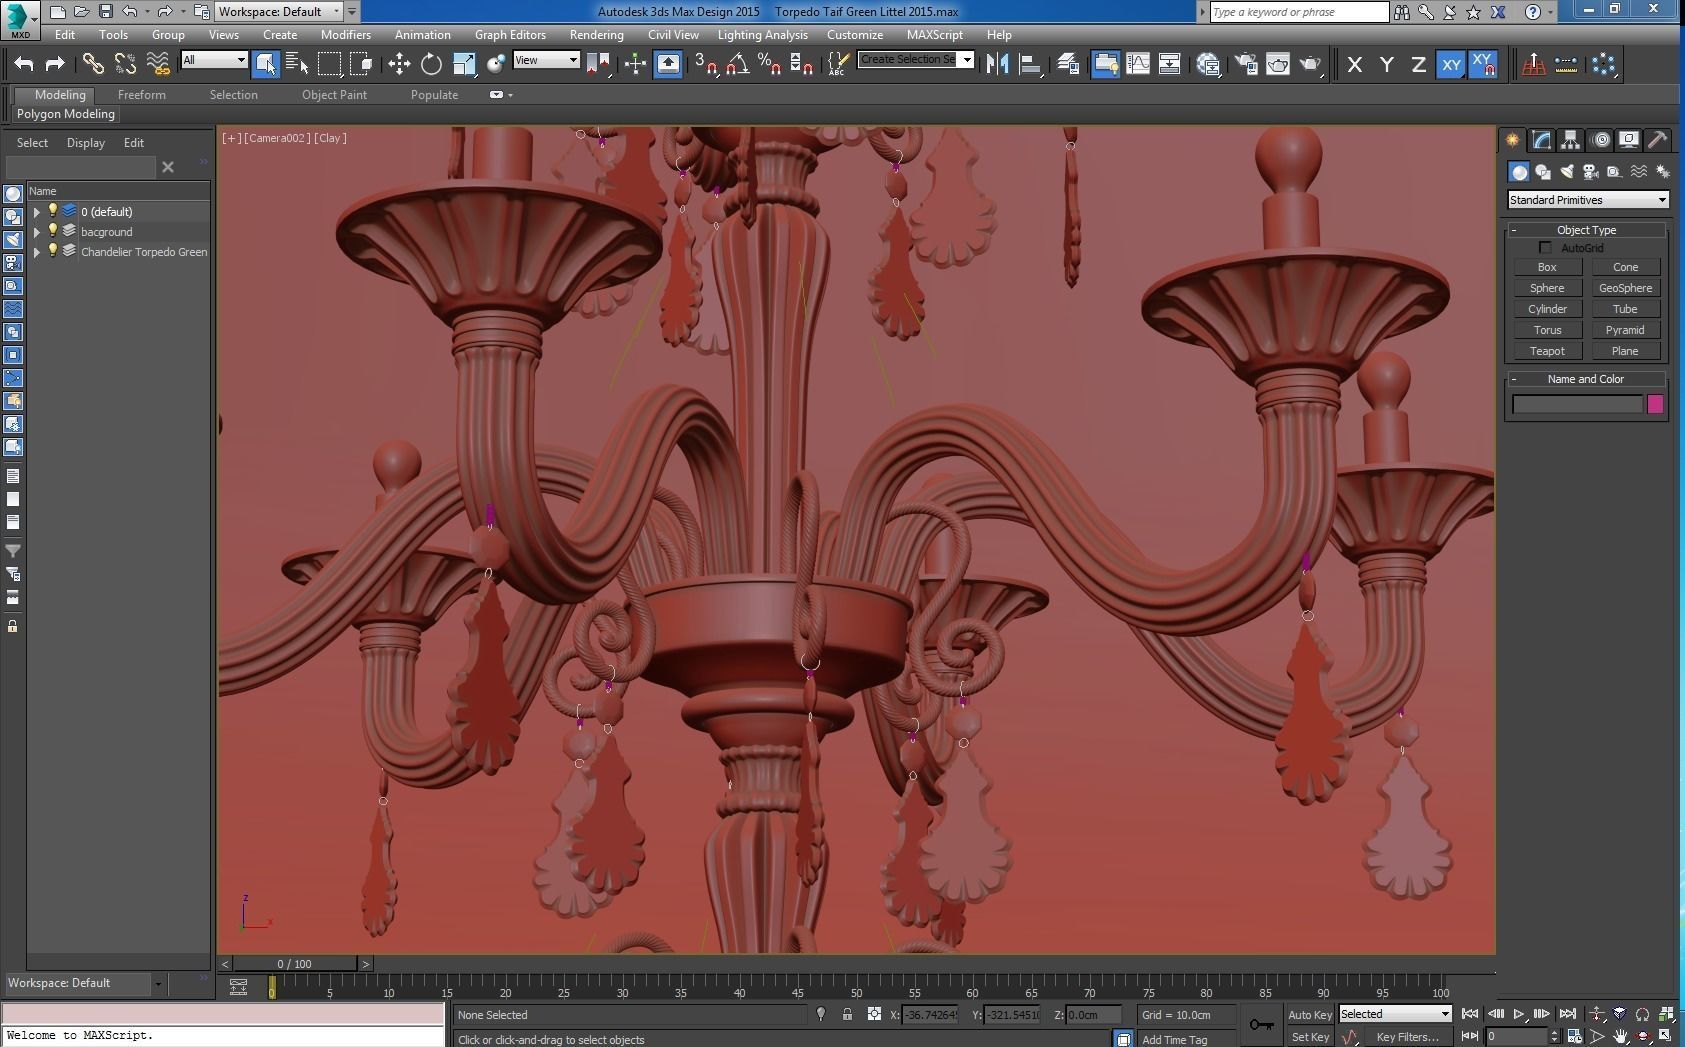
Task: Click the Undo arrow in main toolbar
Action: [x=24, y=64]
